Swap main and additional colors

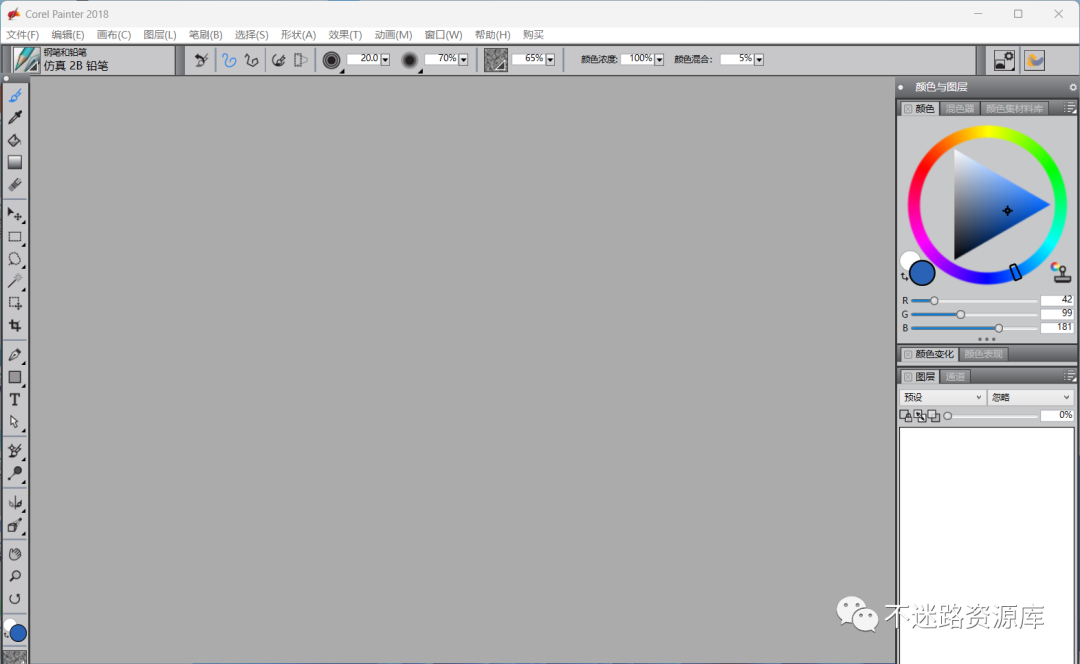[904, 276]
